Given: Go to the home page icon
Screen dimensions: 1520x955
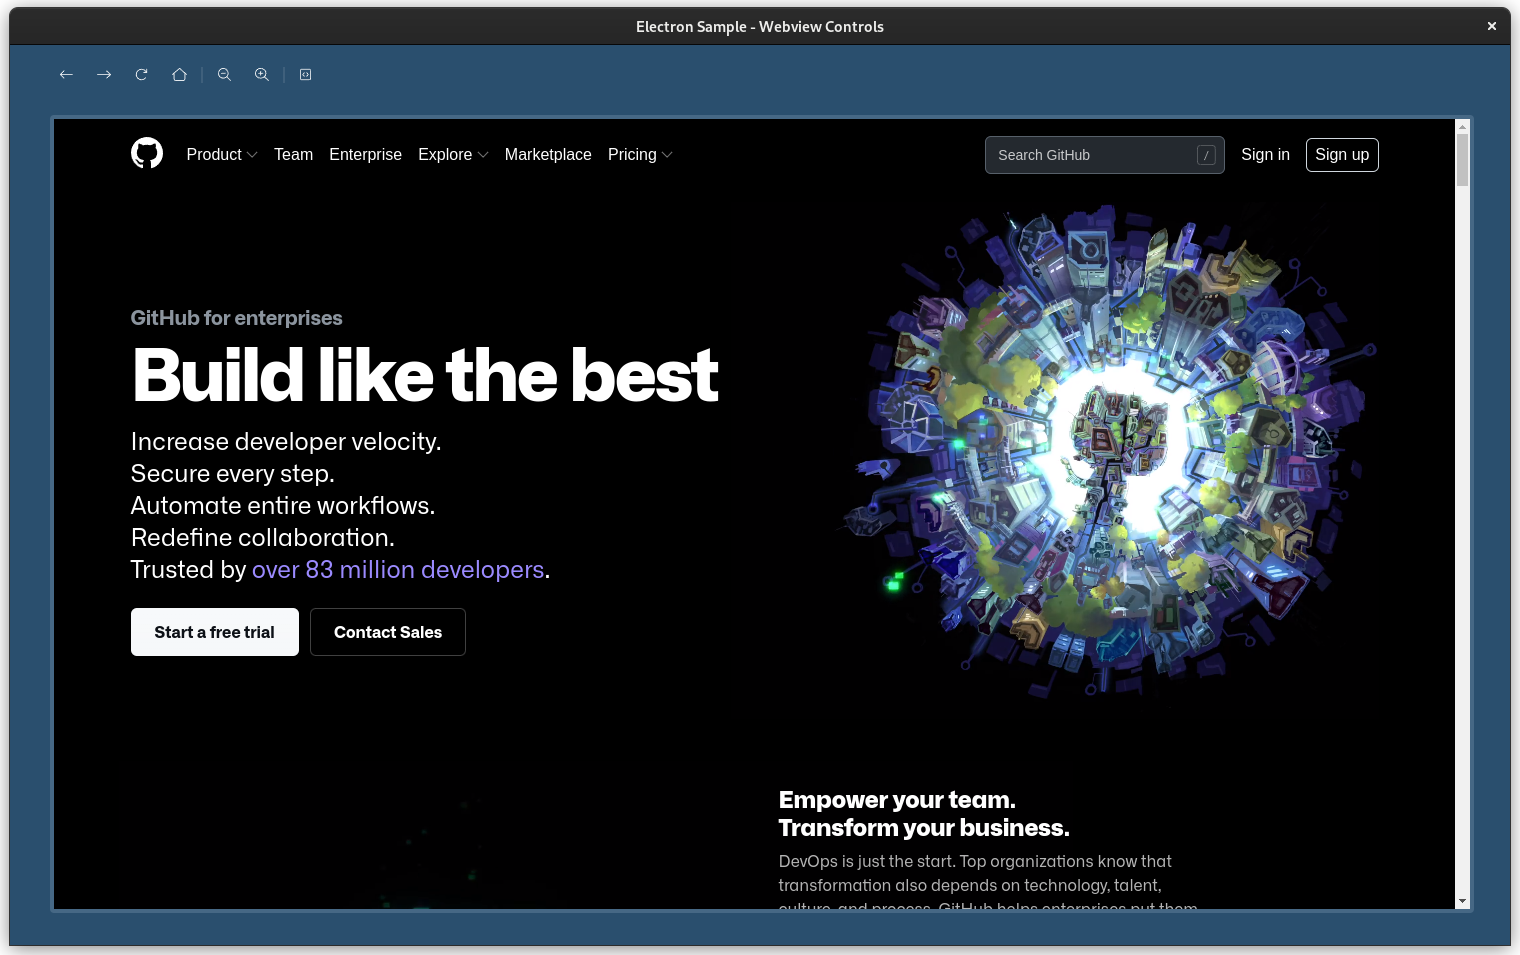Looking at the screenshot, I should (x=179, y=75).
